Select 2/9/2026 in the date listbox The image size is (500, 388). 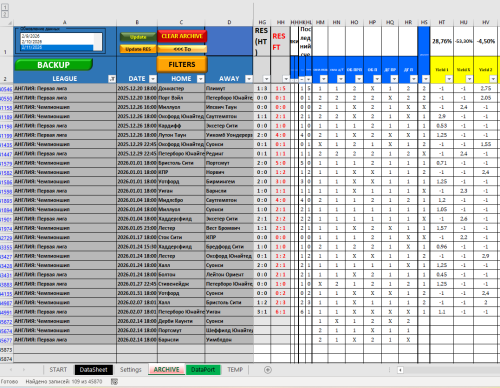[57, 36]
